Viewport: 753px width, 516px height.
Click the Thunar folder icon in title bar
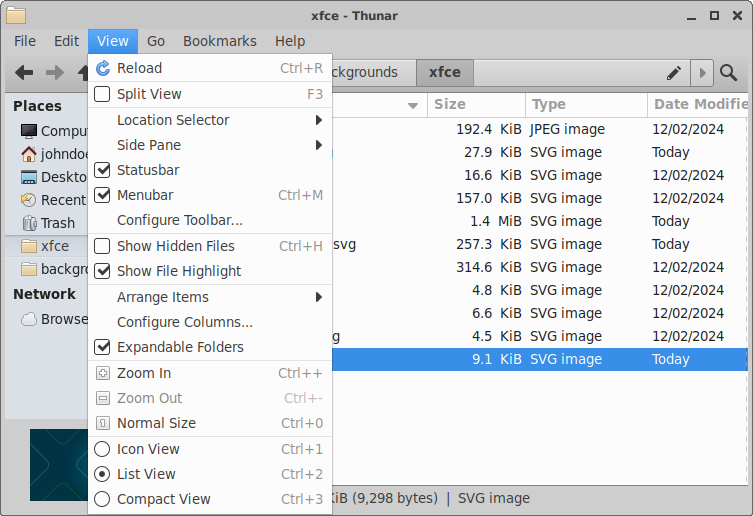[x=16, y=15]
